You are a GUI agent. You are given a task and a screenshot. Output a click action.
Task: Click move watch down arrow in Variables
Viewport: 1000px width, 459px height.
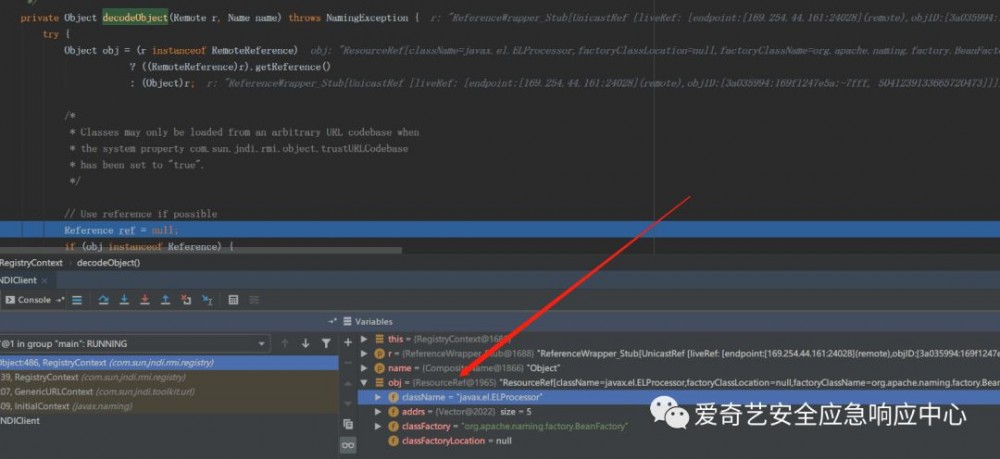(348, 404)
